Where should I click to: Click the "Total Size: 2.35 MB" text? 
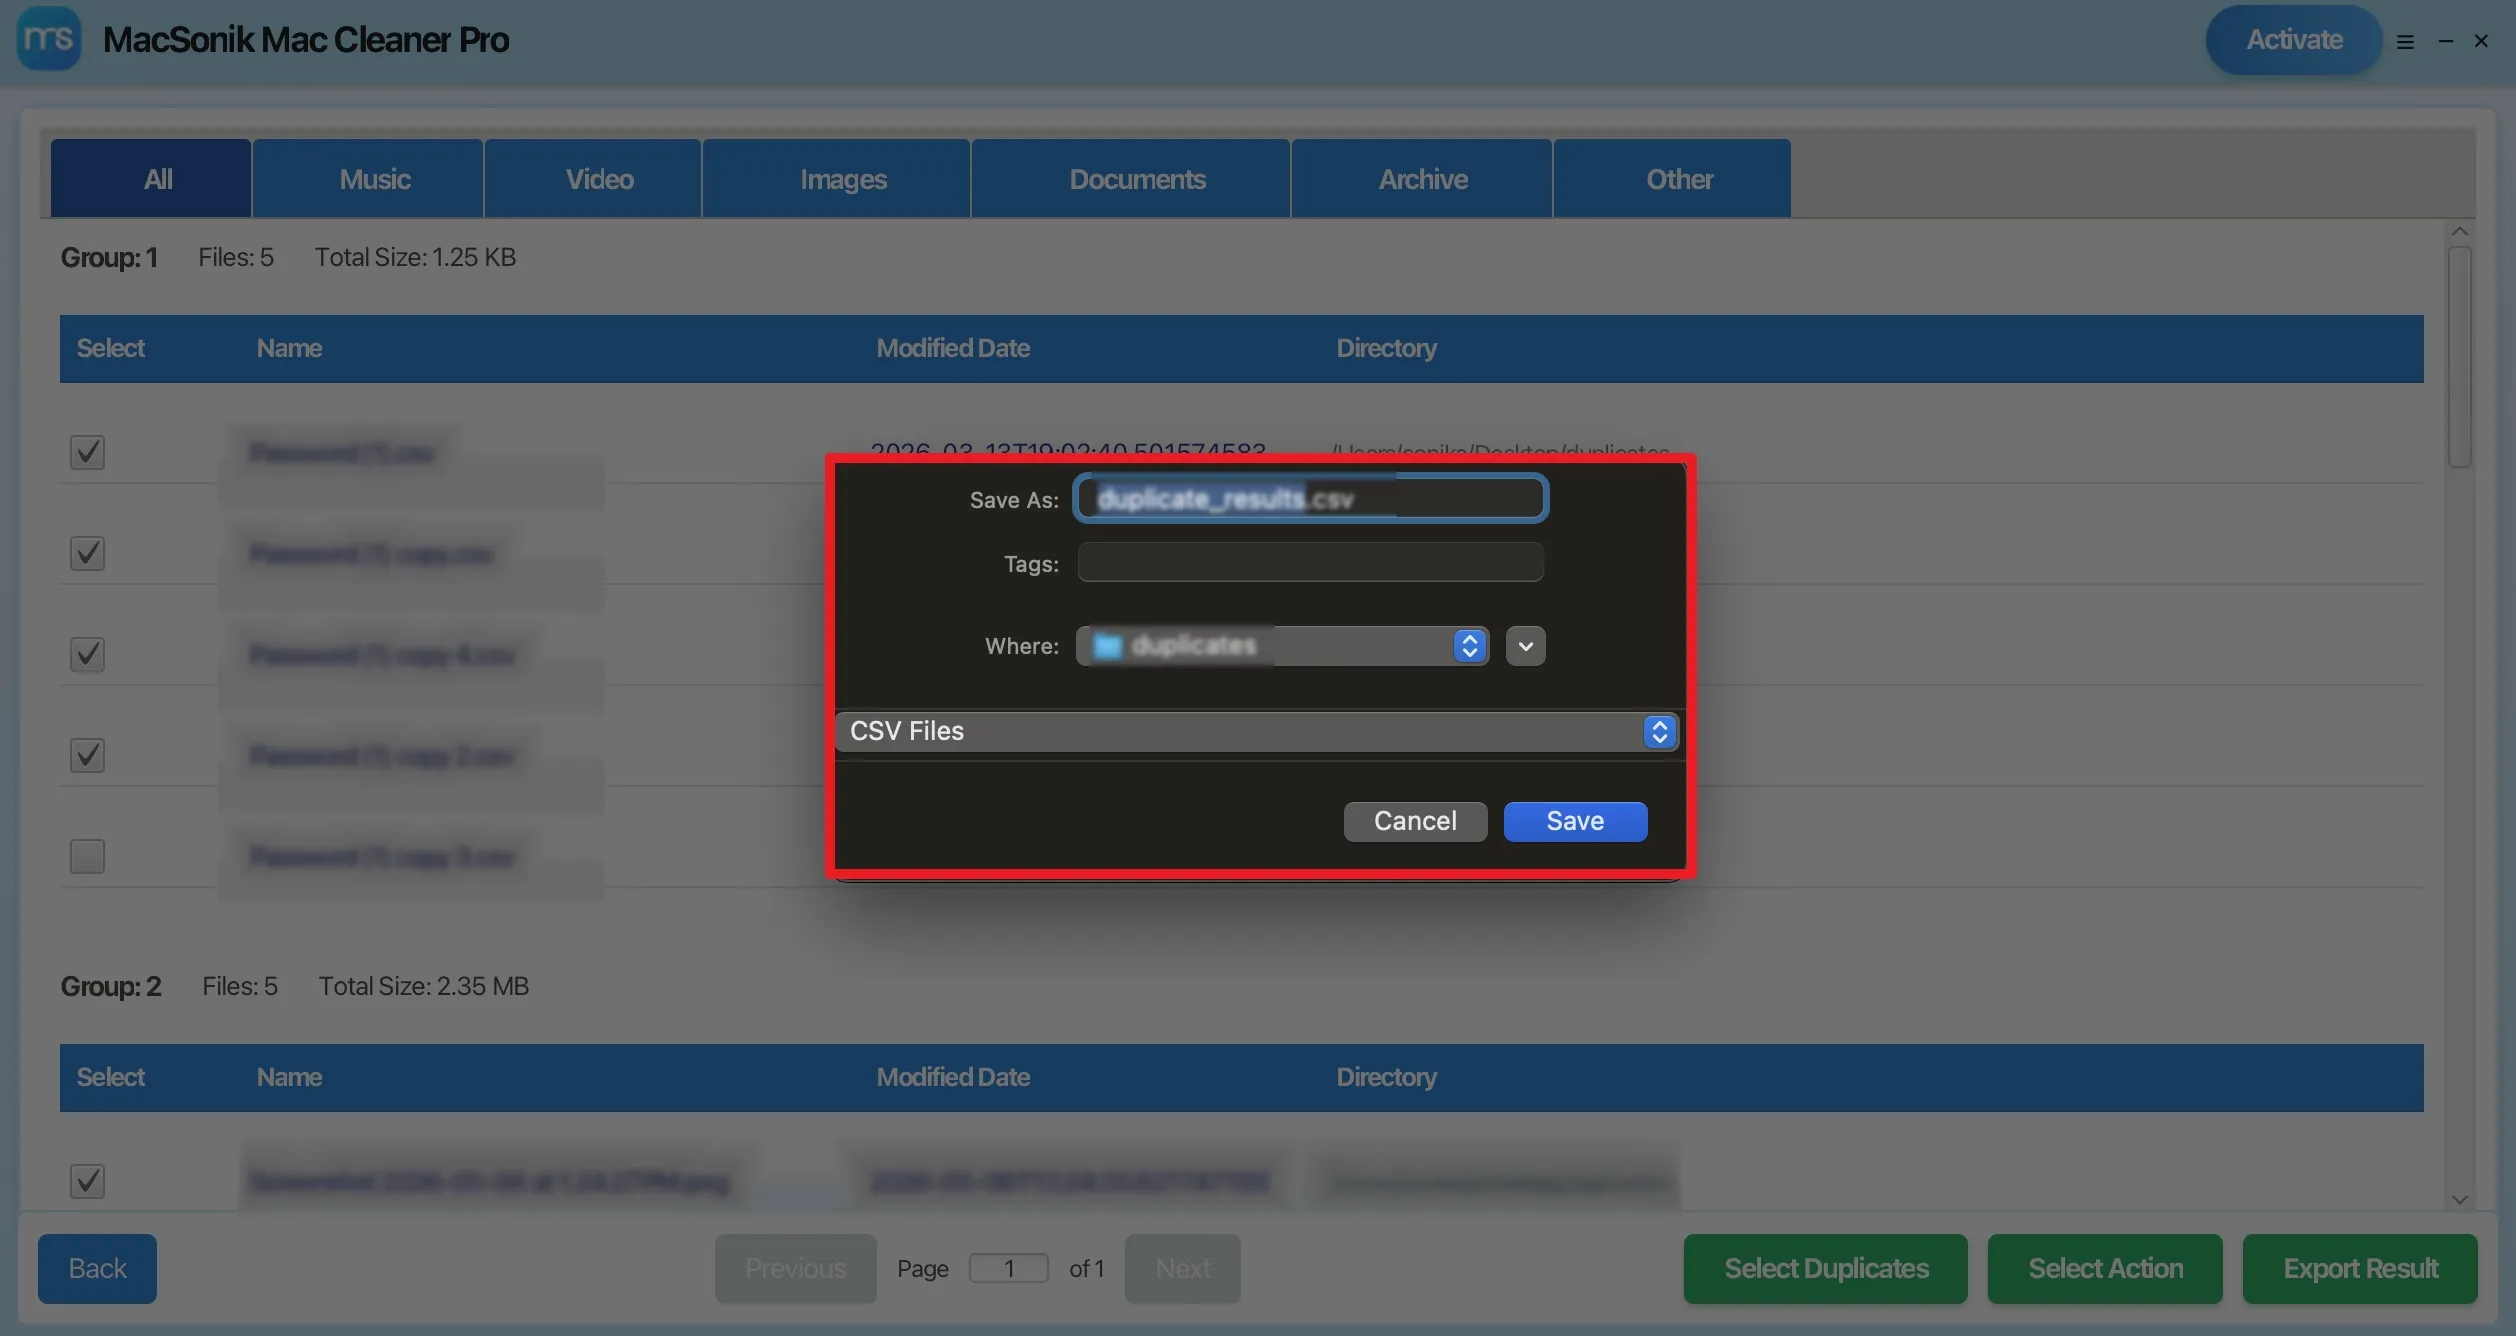click(423, 986)
